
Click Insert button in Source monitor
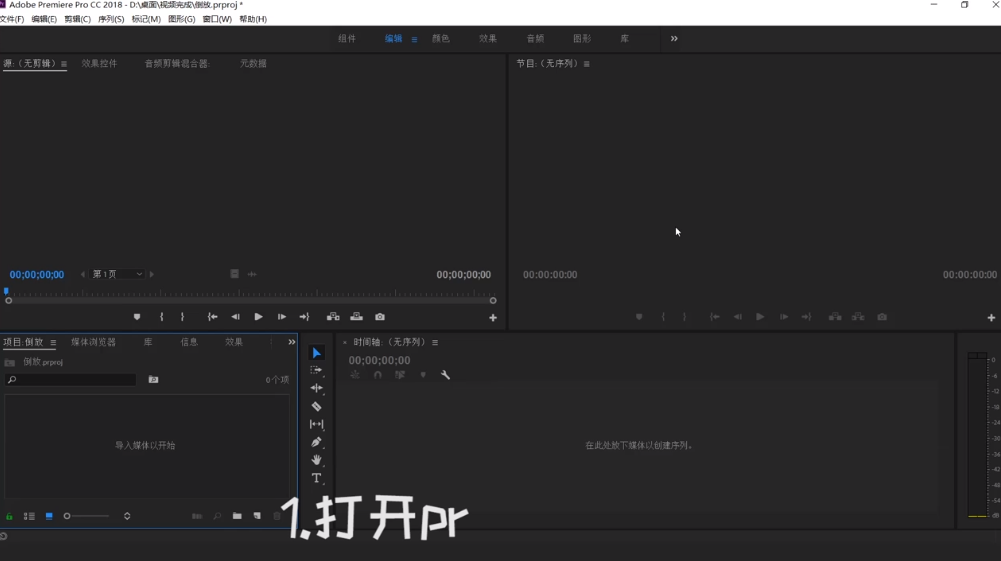click(x=333, y=317)
